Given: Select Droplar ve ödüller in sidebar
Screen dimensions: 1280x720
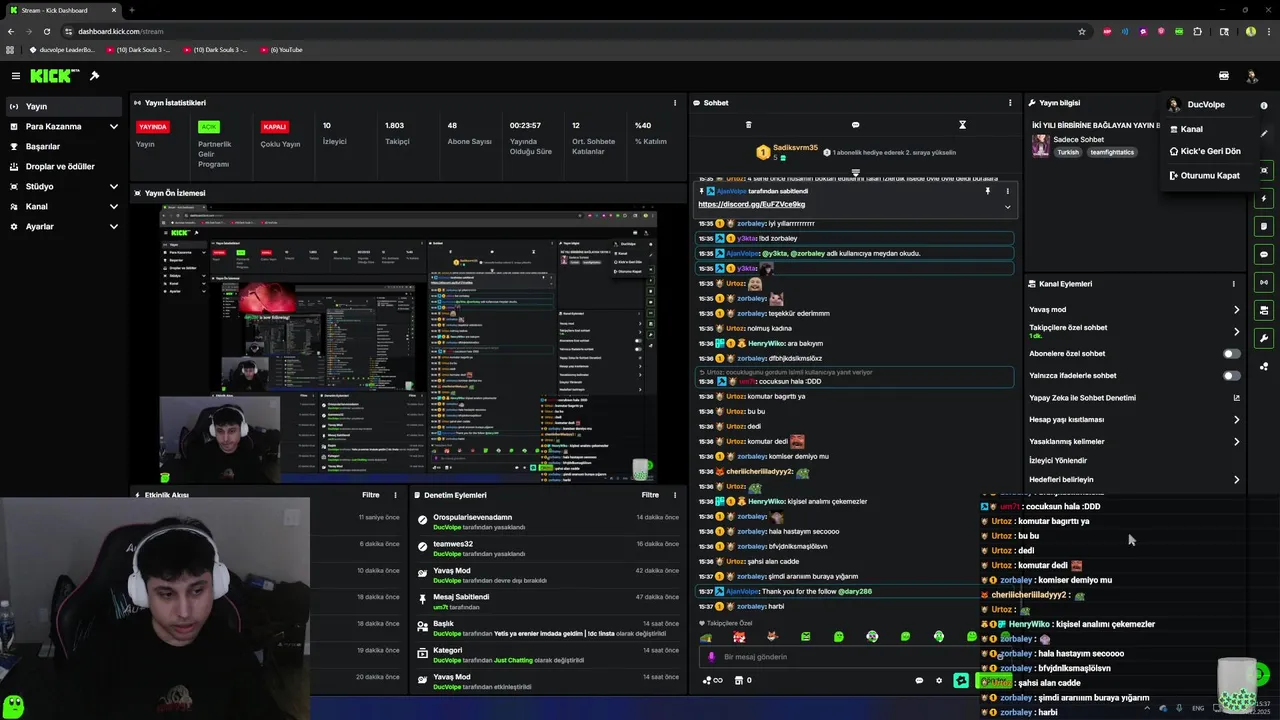Looking at the screenshot, I should tap(66, 167).
